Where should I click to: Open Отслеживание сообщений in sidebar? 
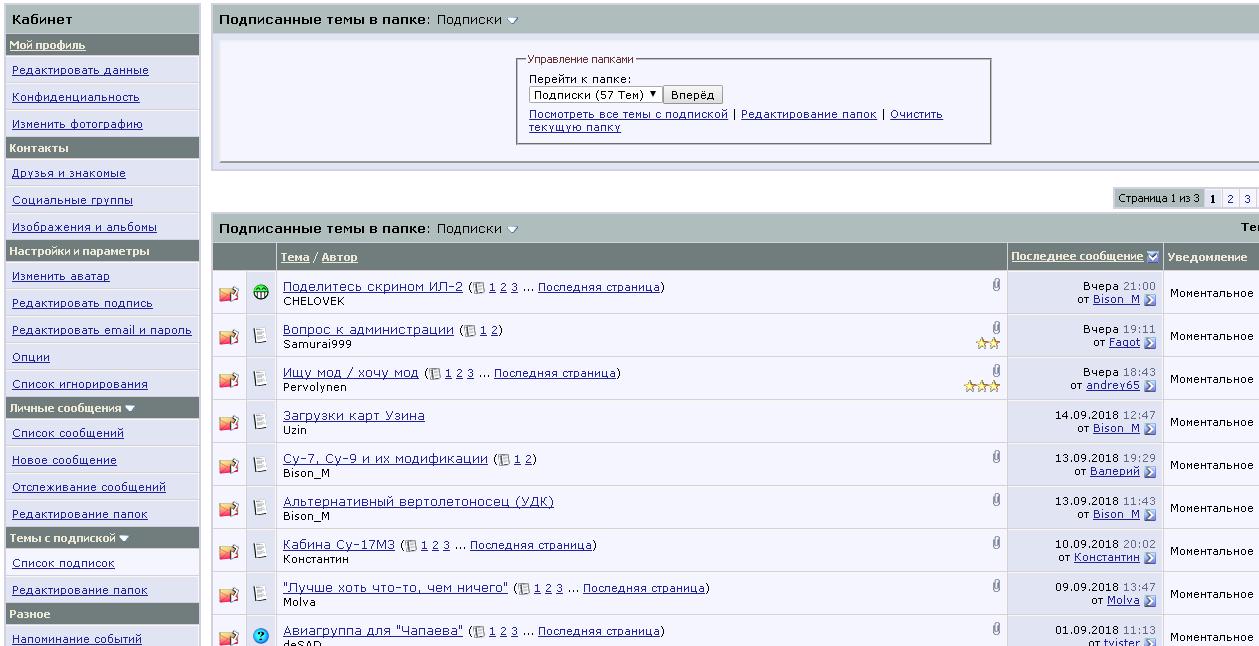pos(89,488)
